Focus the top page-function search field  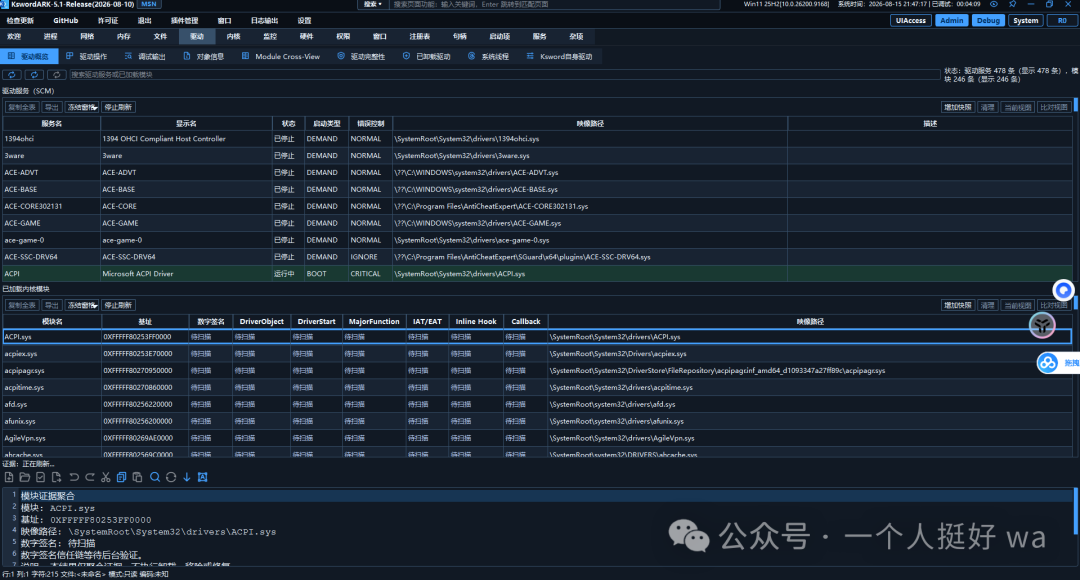pos(555,4)
